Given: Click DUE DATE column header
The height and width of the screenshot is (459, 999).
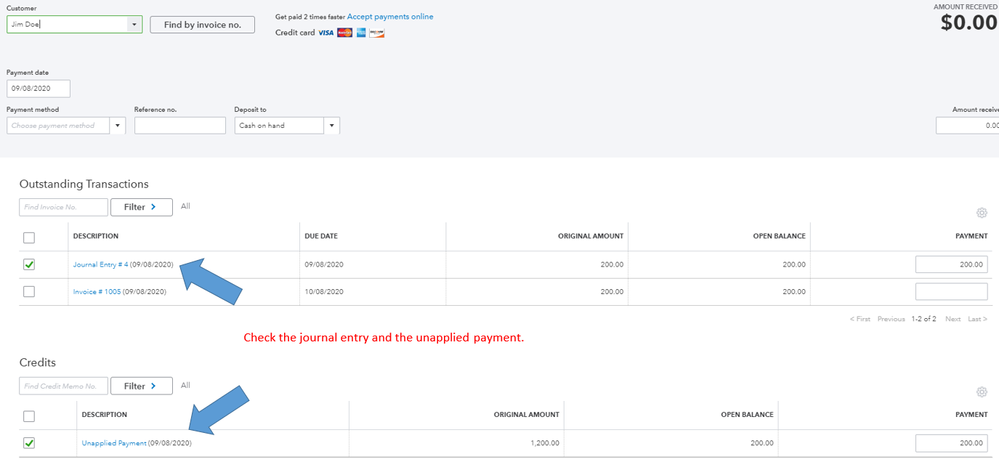Looking at the screenshot, I should click(321, 236).
